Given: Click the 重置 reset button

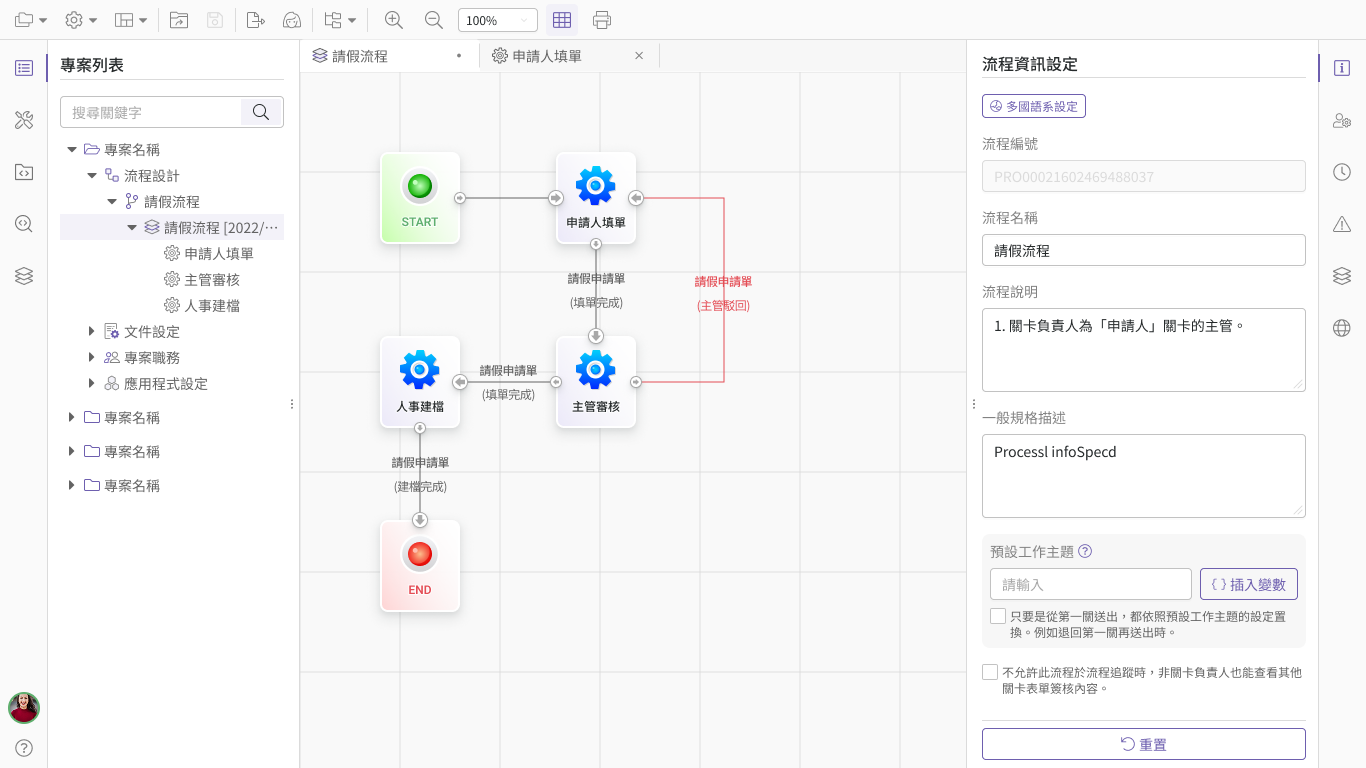Looking at the screenshot, I should click(1143, 744).
